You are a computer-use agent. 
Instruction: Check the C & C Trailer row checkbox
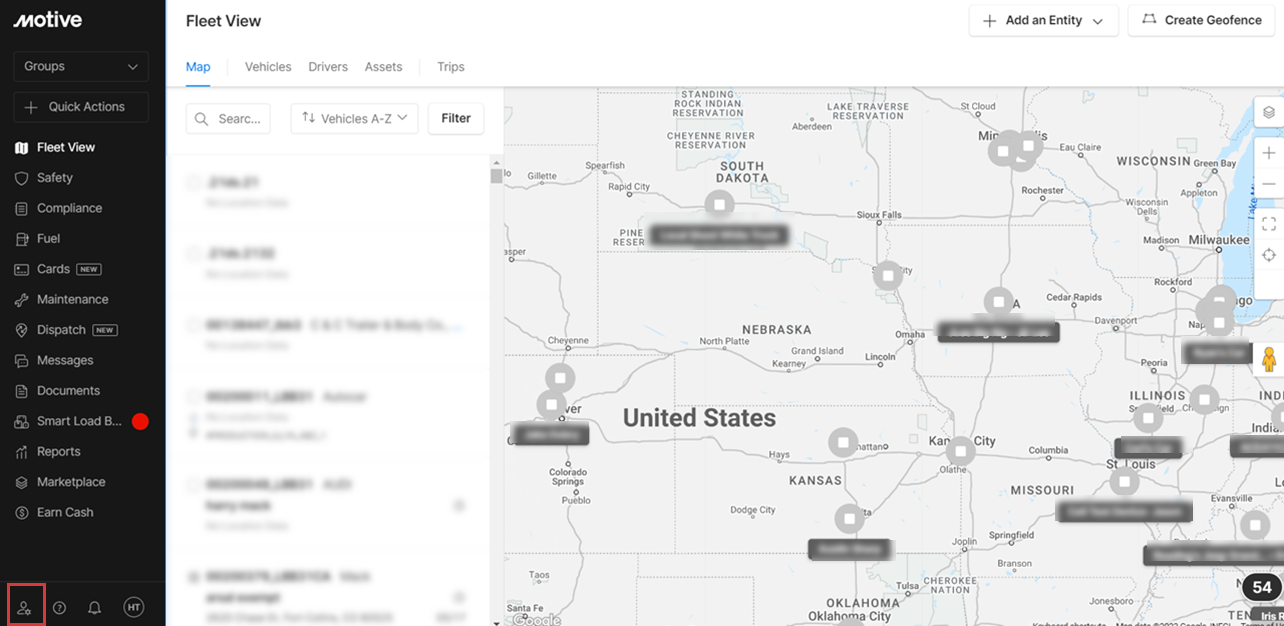194,325
